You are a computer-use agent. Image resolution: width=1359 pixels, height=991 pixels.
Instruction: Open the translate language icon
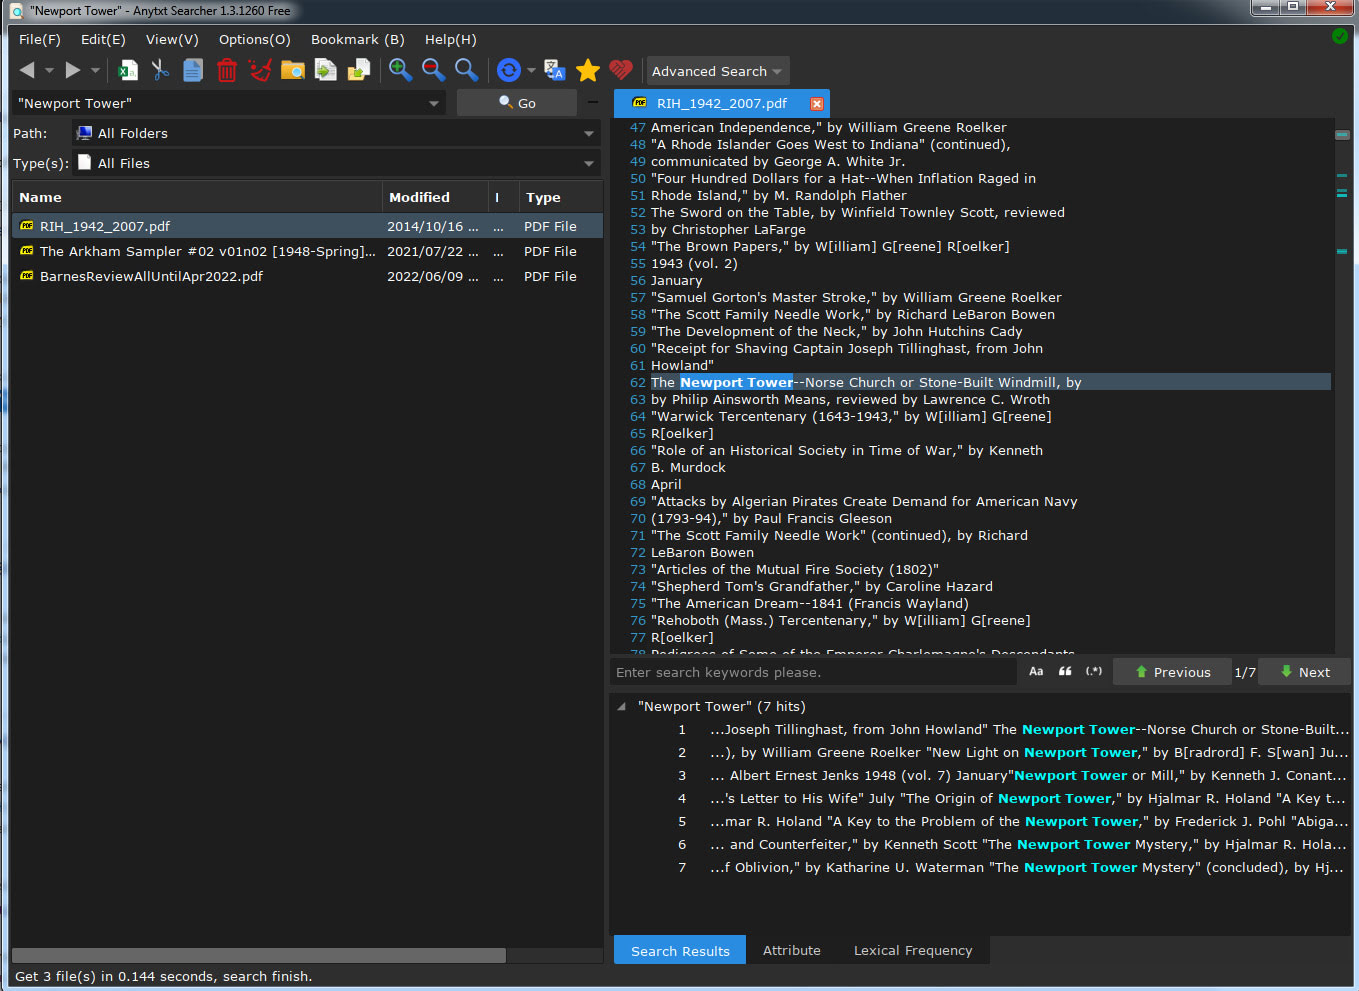pyautogui.click(x=555, y=70)
